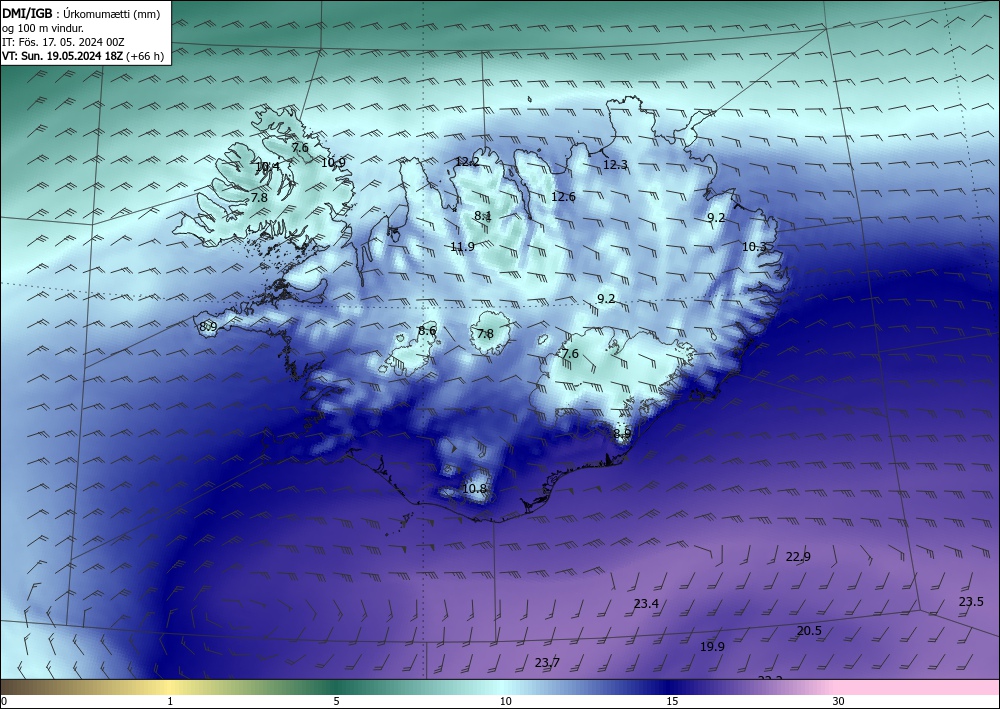Click the 'og 100 m vindur.' subtitle line
The image size is (1000, 709).
[x=43, y=28]
